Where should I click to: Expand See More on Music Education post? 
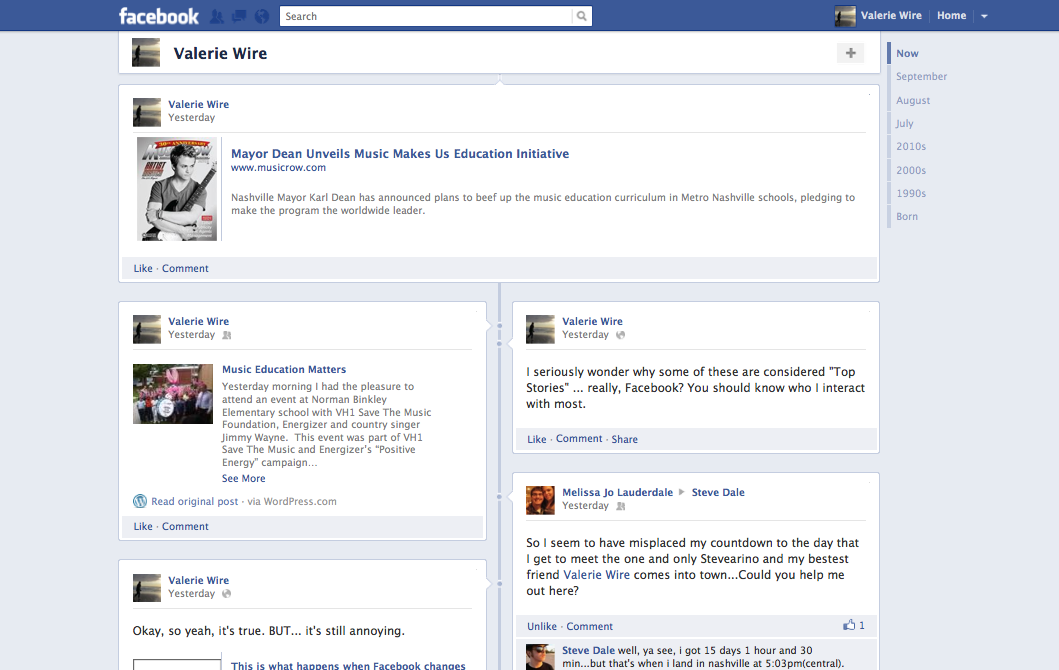click(x=243, y=478)
